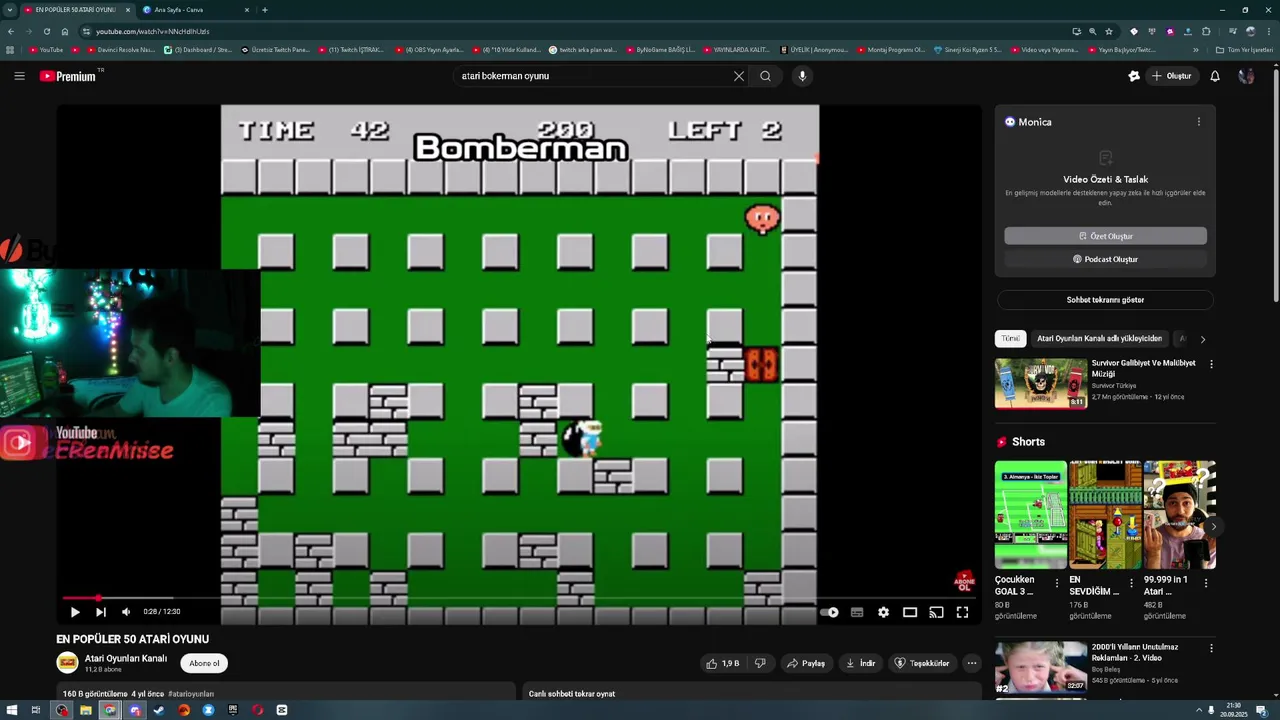Show hidden bookmarks chevron

coord(1196,50)
